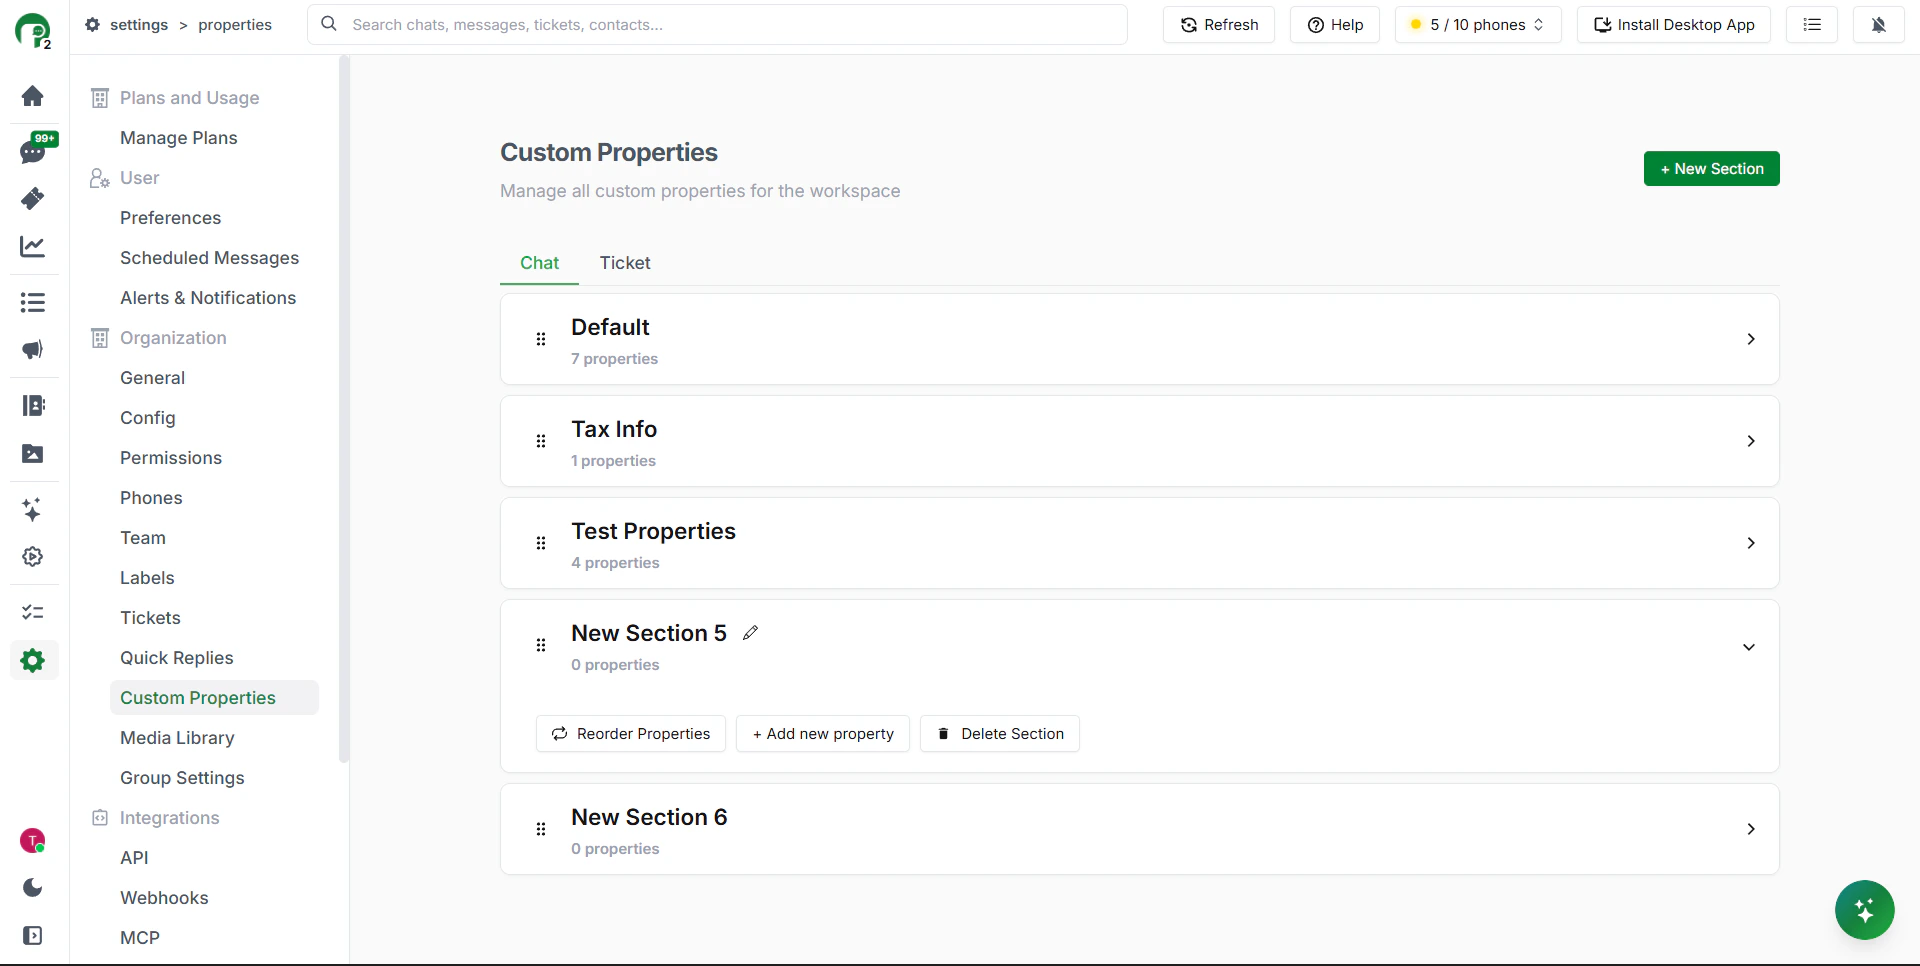1920x966 pixels.
Task: Click + Add new property button
Action: 823,734
